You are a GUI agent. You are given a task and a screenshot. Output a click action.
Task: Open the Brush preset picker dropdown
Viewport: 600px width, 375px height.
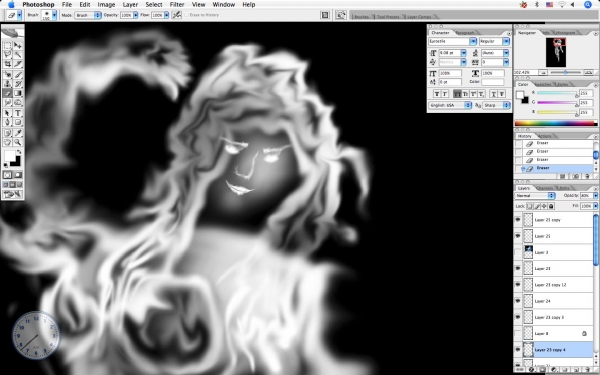point(54,15)
